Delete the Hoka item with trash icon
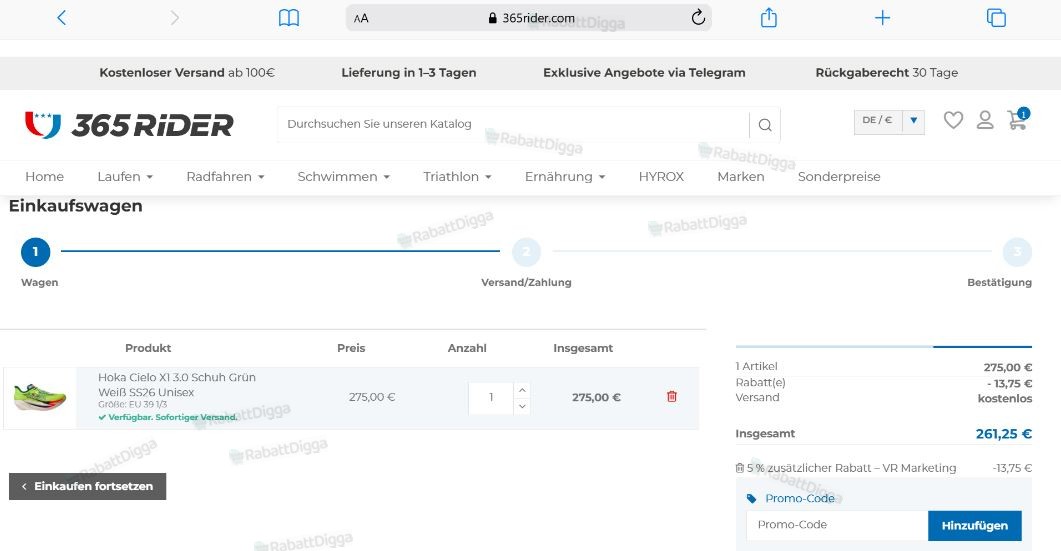 point(672,397)
